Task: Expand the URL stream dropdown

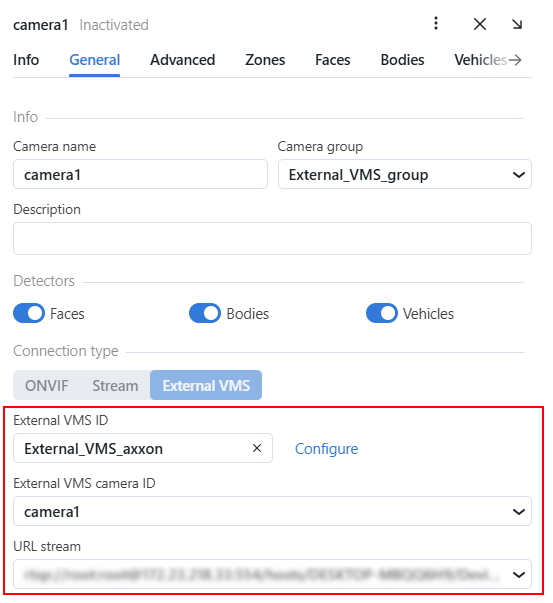Action: pos(272,574)
